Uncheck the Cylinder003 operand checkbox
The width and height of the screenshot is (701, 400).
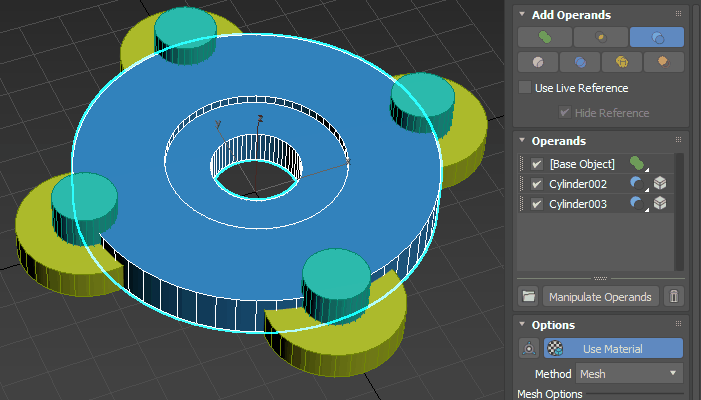(537, 204)
